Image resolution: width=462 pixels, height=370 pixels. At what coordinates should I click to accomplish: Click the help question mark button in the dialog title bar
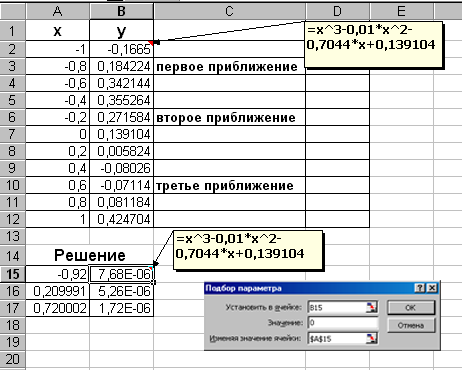click(420, 288)
